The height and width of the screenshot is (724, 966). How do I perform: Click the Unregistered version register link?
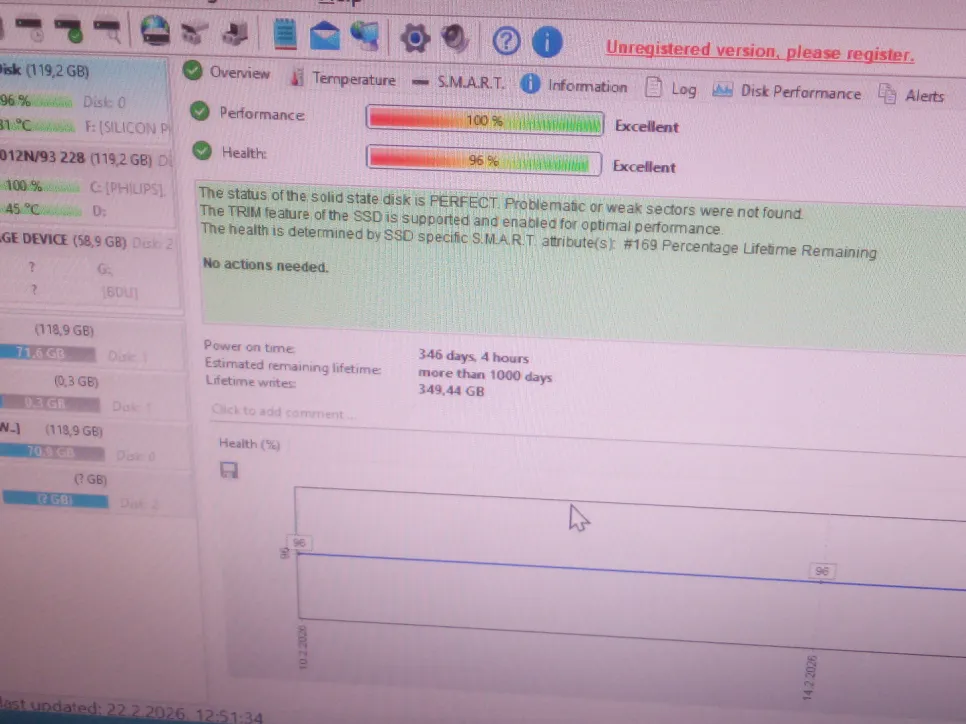759,50
